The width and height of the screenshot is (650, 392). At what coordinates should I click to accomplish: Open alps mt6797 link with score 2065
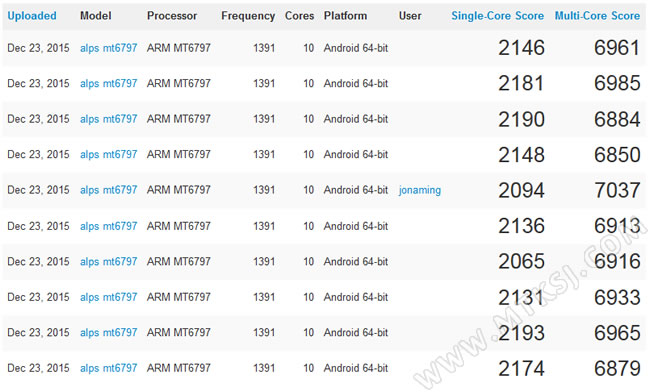108,262
